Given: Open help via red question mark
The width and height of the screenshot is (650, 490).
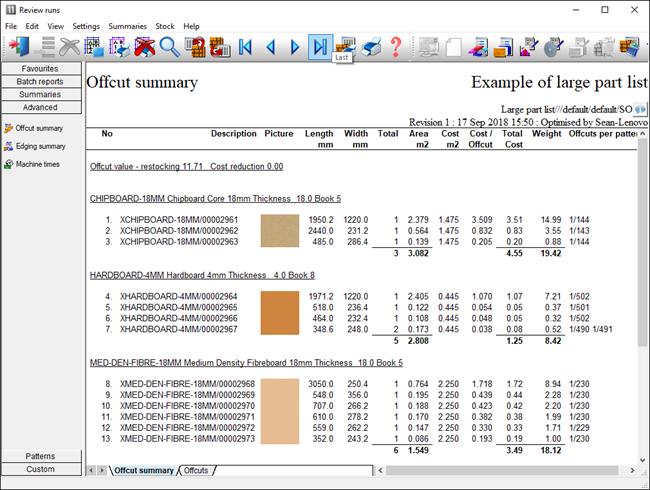Looking at the screenshot, I should (396, 46).
